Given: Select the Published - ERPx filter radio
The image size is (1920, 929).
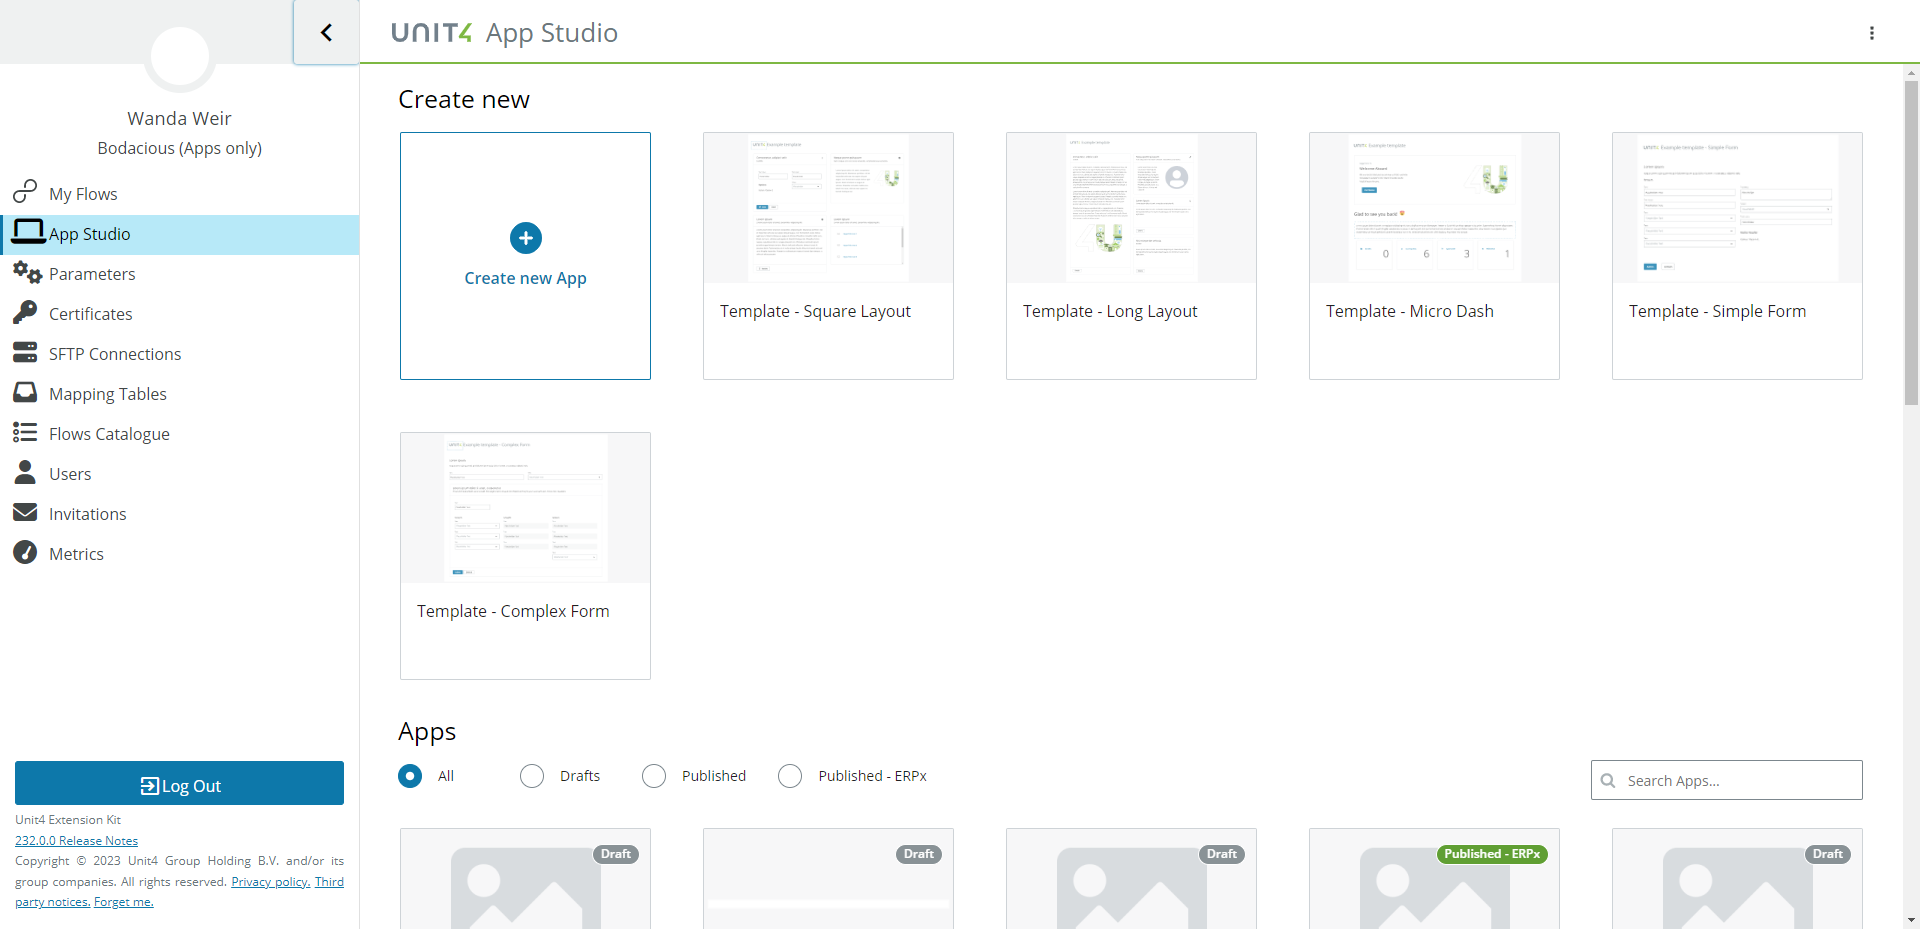Looking at the screenshot, I should 790,776.
